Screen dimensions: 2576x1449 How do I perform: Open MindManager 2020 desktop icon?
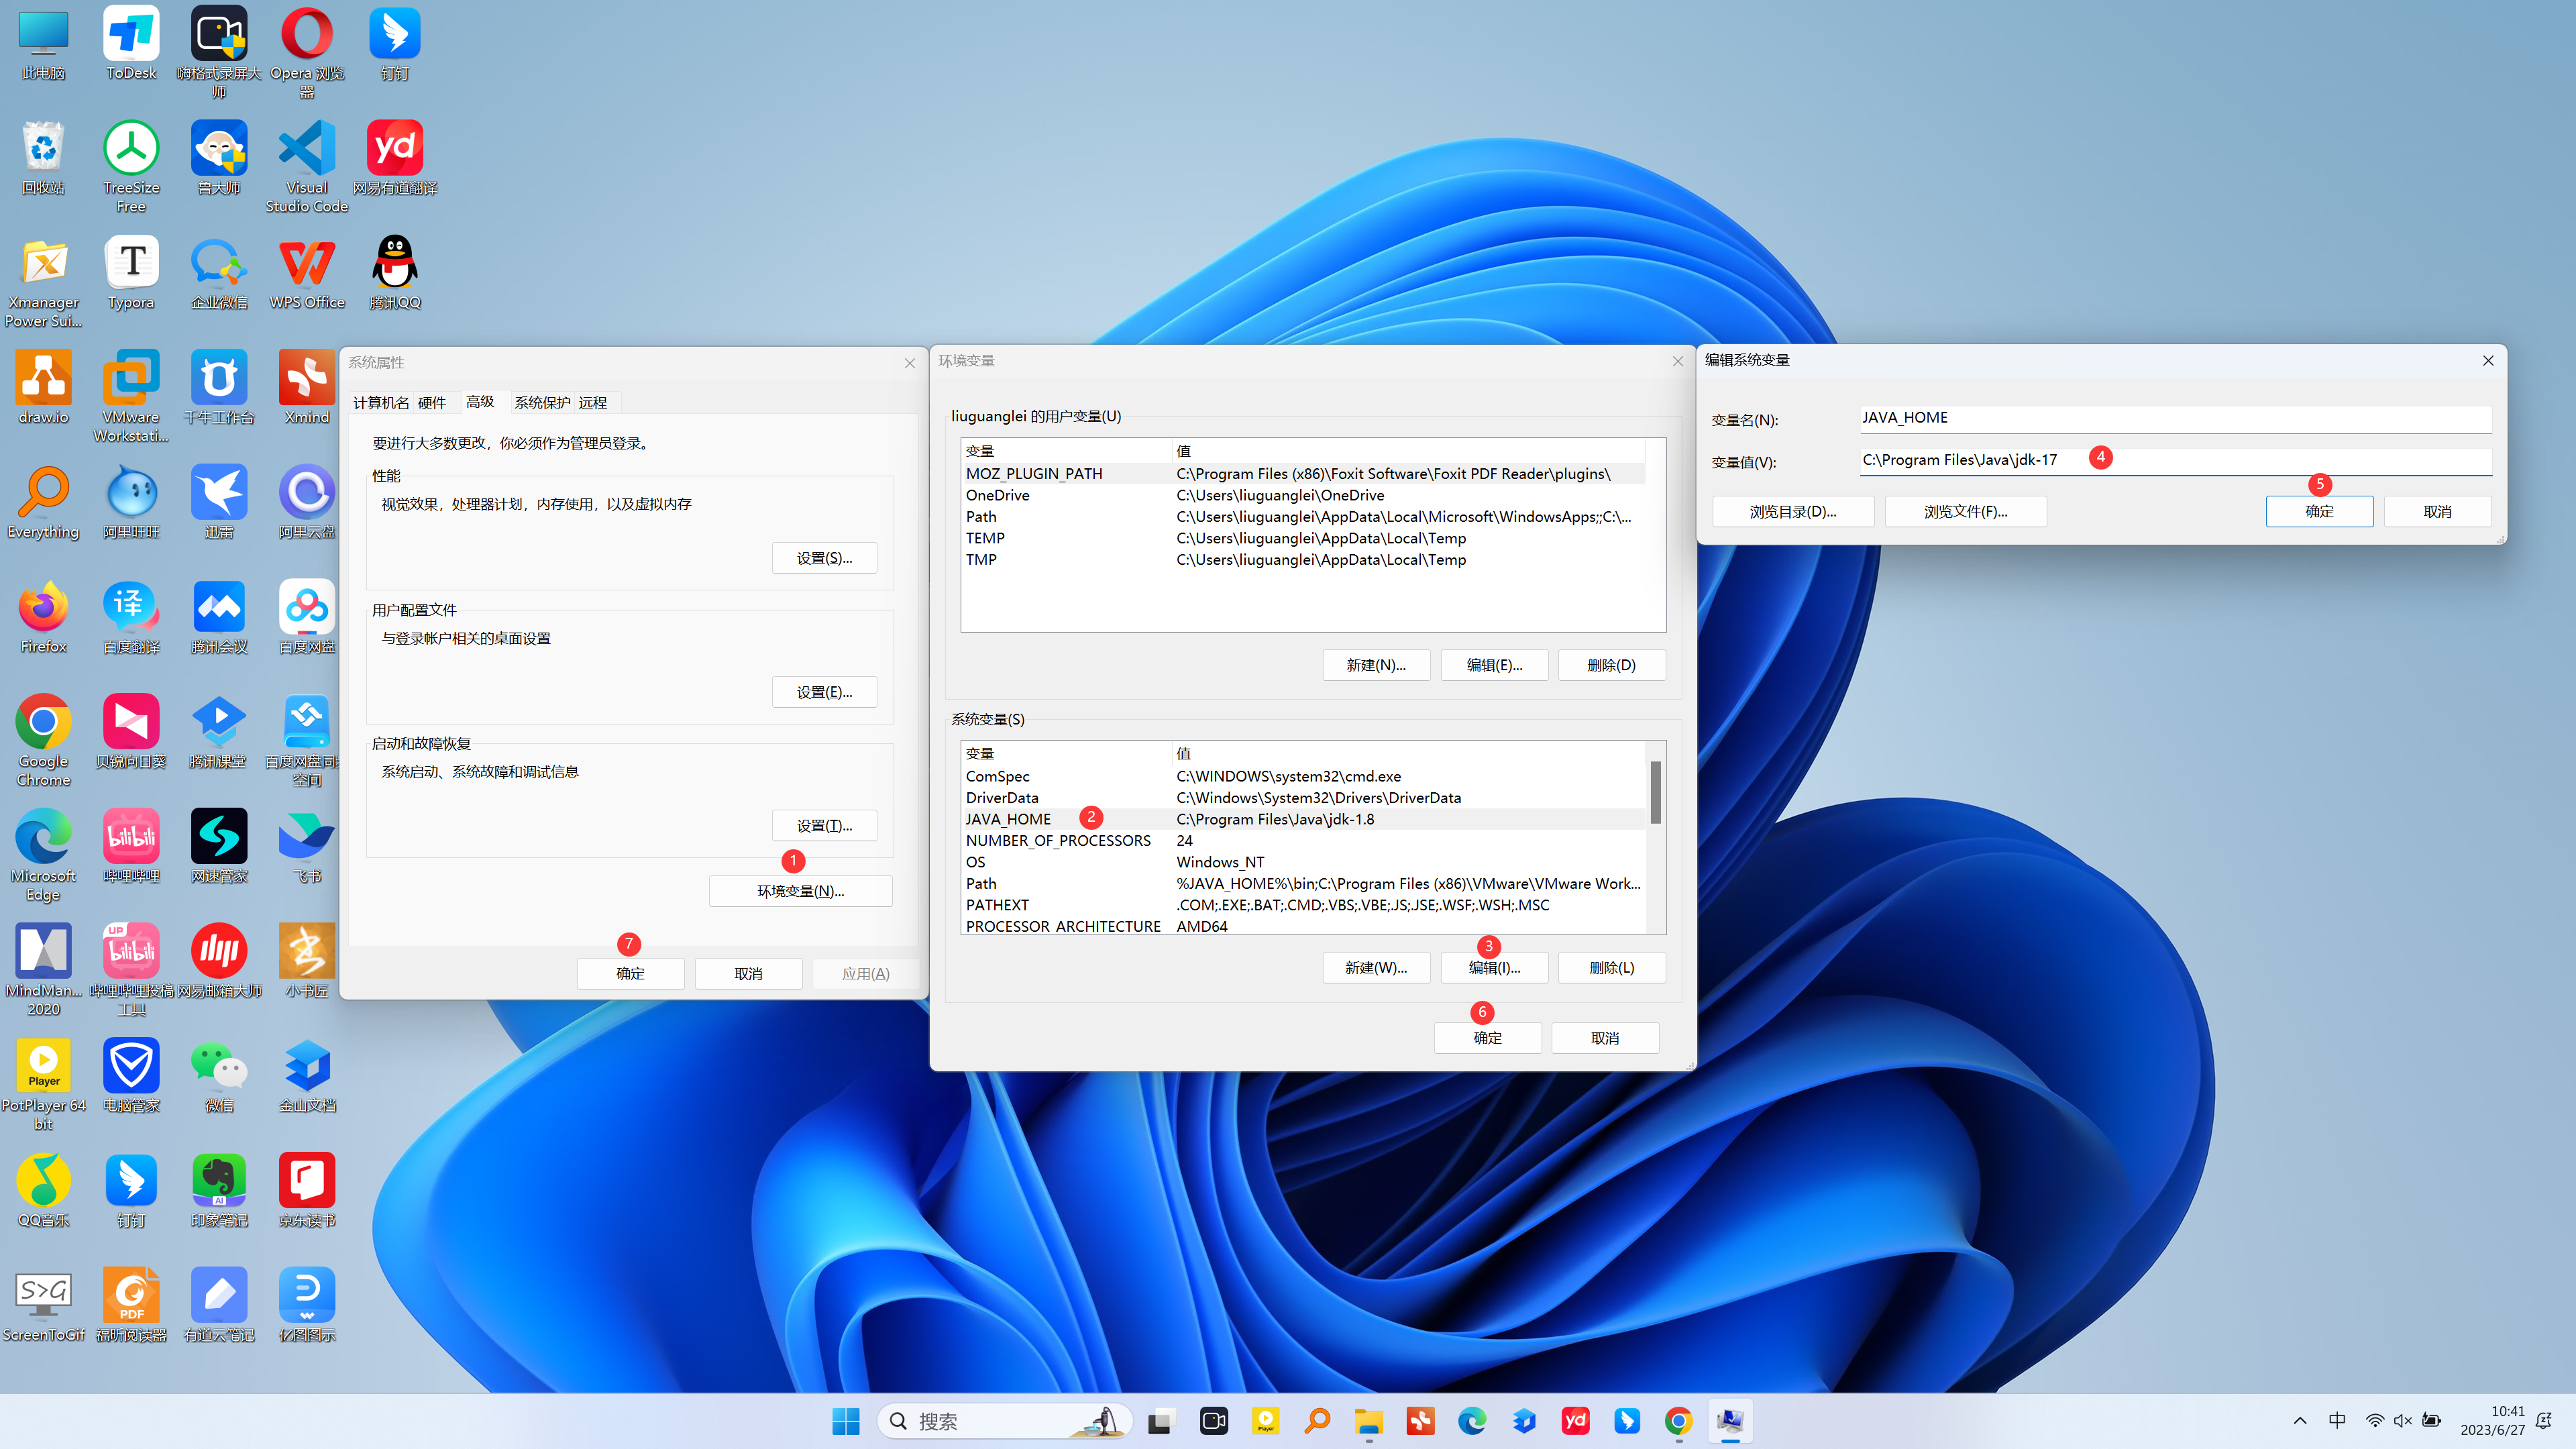[x=44, y=970]
